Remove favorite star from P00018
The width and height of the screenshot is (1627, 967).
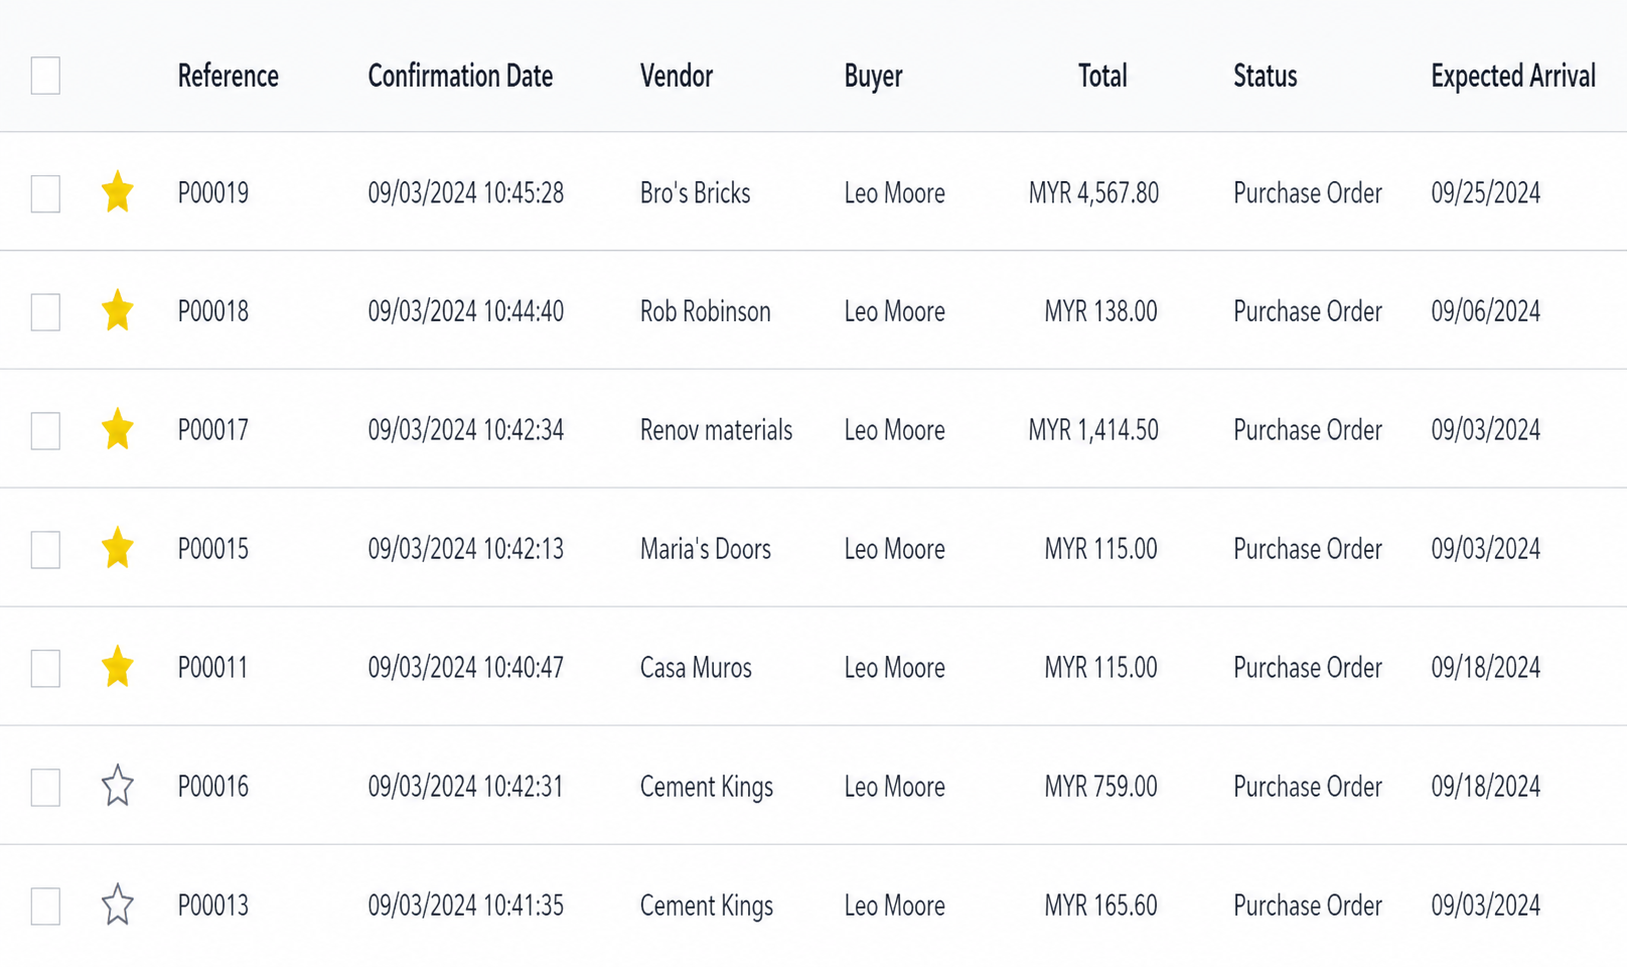117,311
